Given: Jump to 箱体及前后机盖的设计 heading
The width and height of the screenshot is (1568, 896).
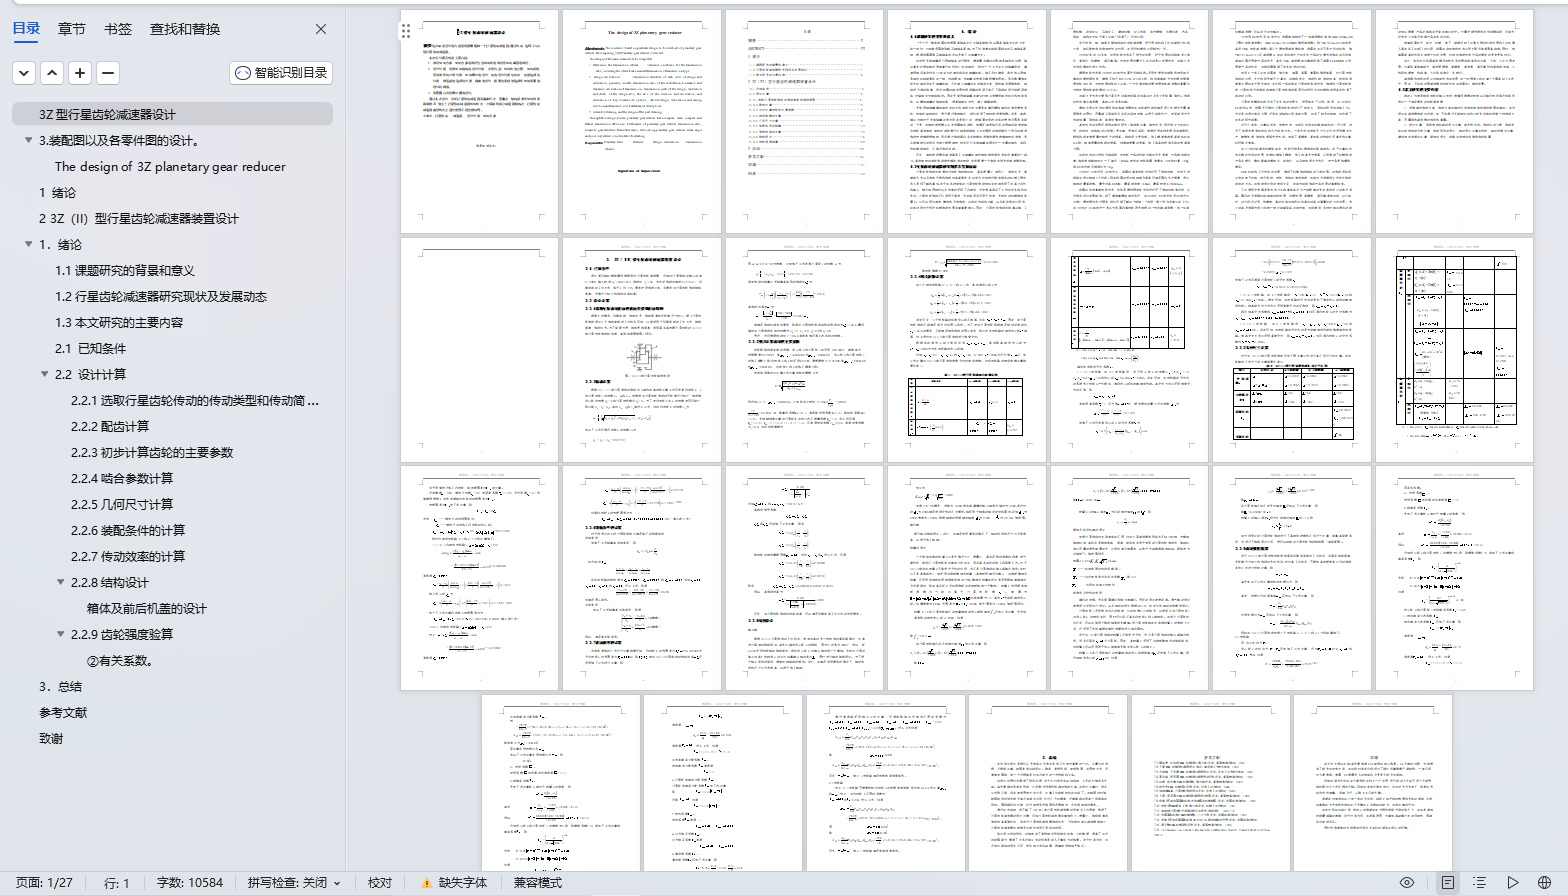Looking at the screenshot, I should (147, 608).
